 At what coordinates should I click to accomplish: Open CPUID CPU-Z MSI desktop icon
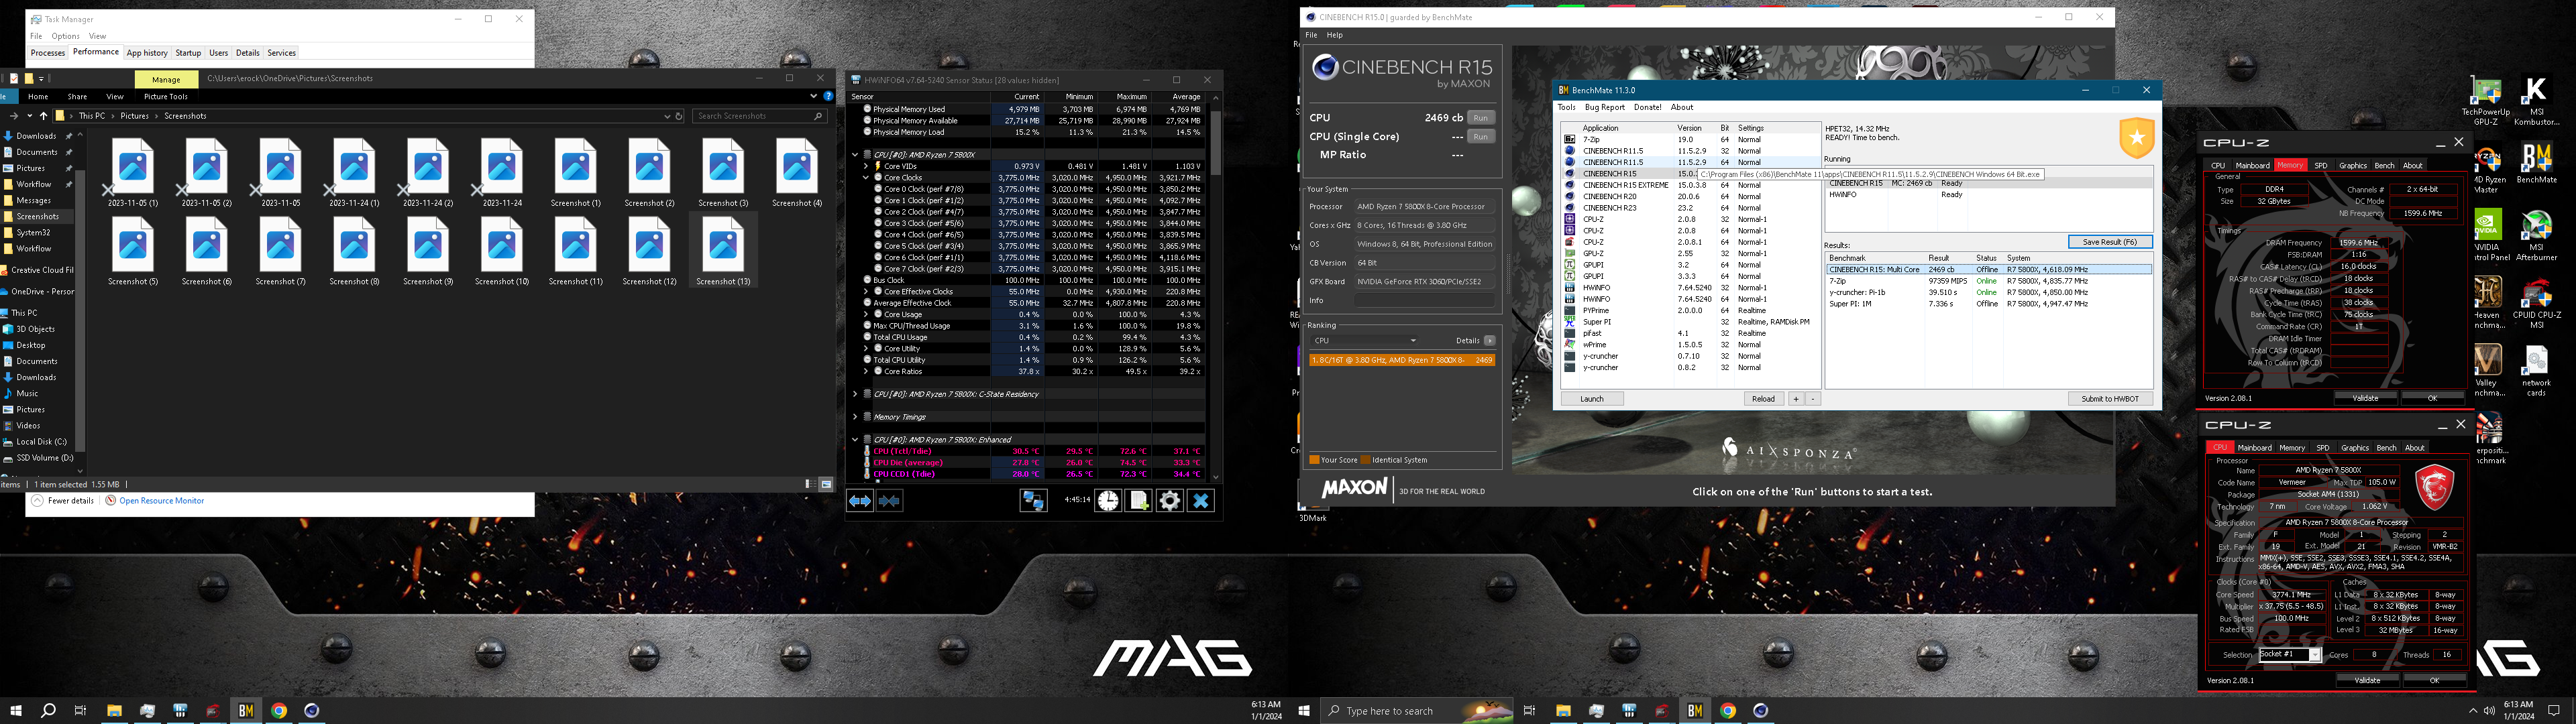tap(2536, 304)
